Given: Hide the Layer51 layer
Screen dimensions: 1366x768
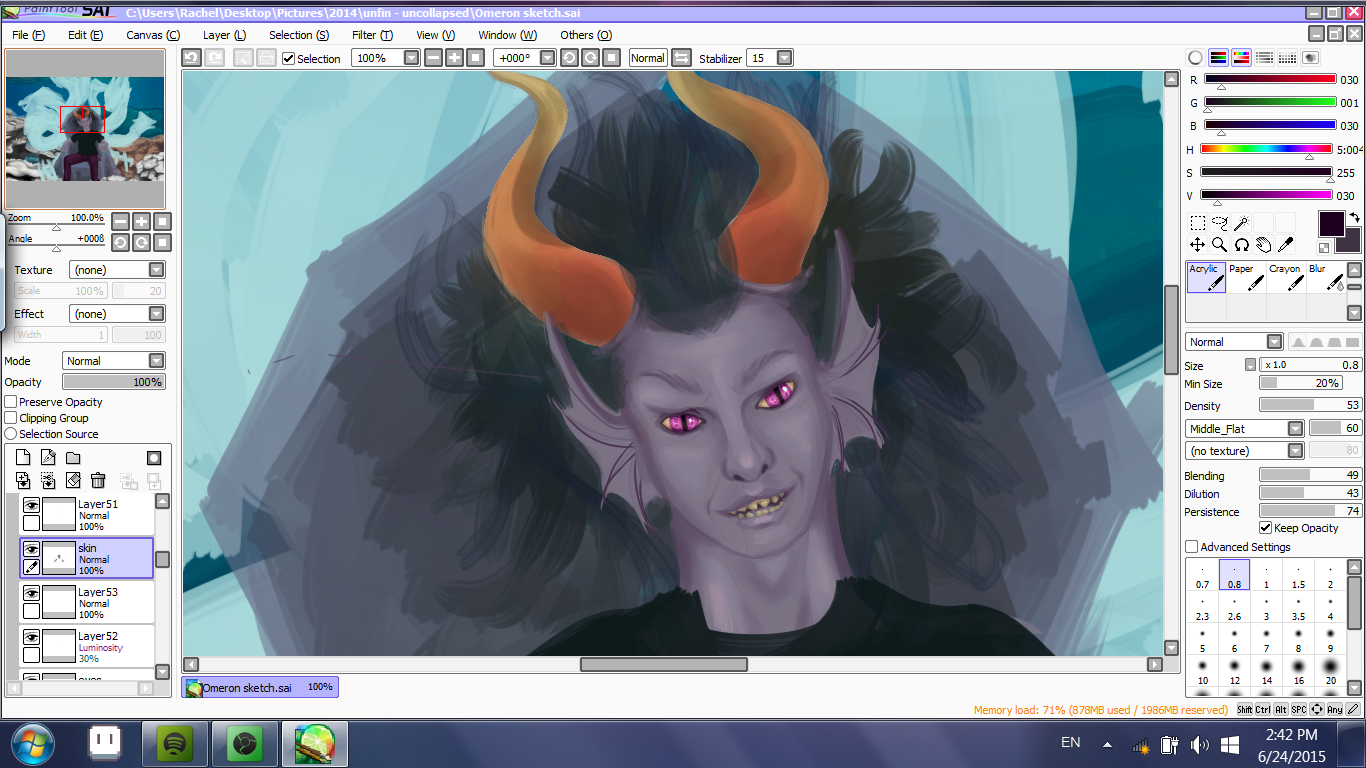Looking at the screenshot, I should click(32, 505).
